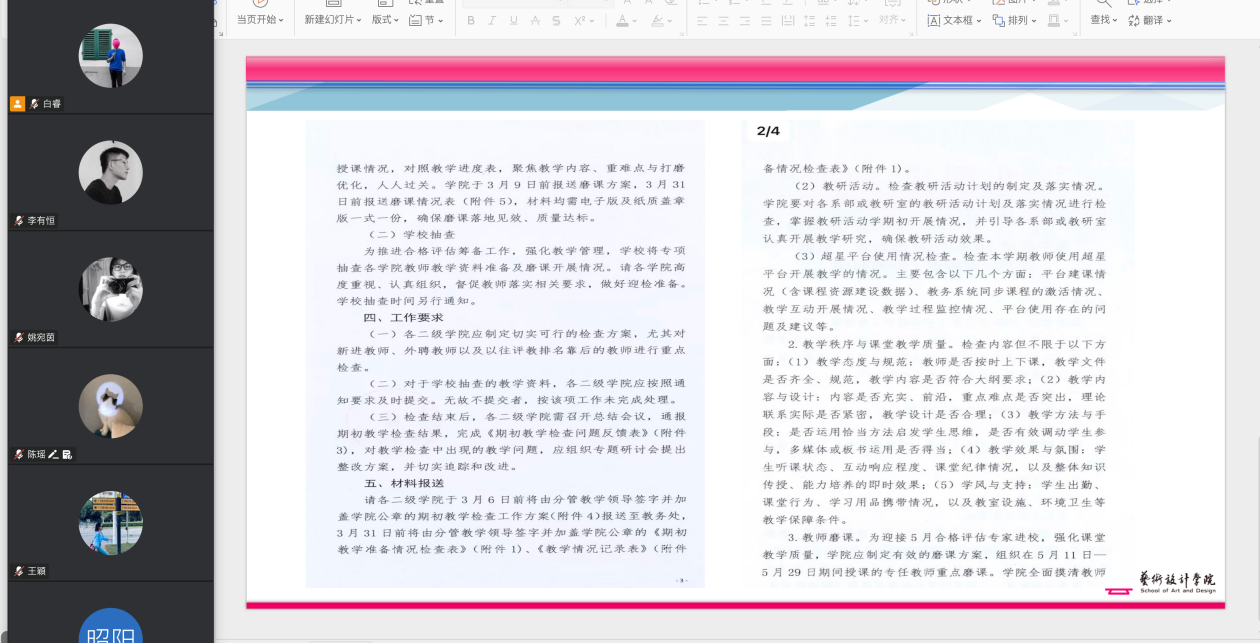Click the 查找 find button
Viewport: 1260px width, 643px height.
coord(1103,20)
